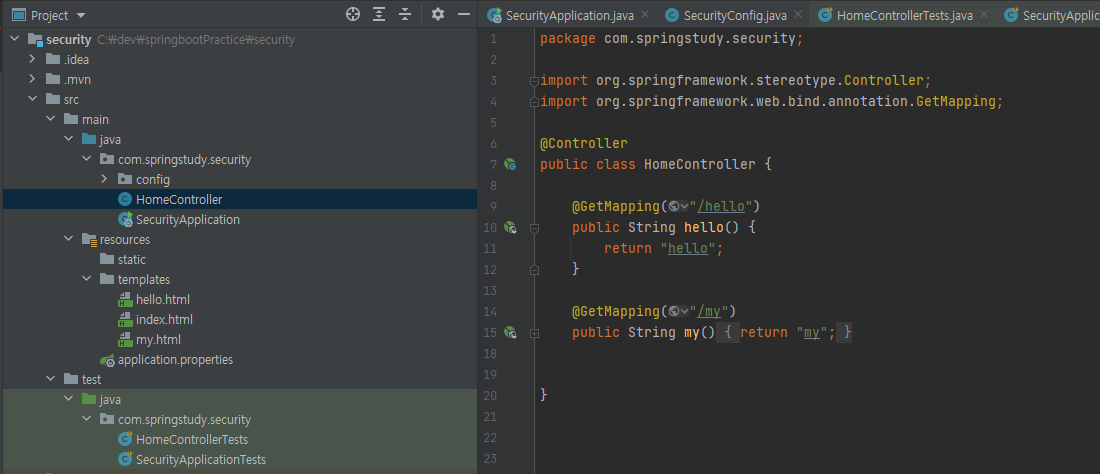The width and height of the screenshot is (1100, 474).
Task: Expand the .mvn folder
Action: click(32, 79)
